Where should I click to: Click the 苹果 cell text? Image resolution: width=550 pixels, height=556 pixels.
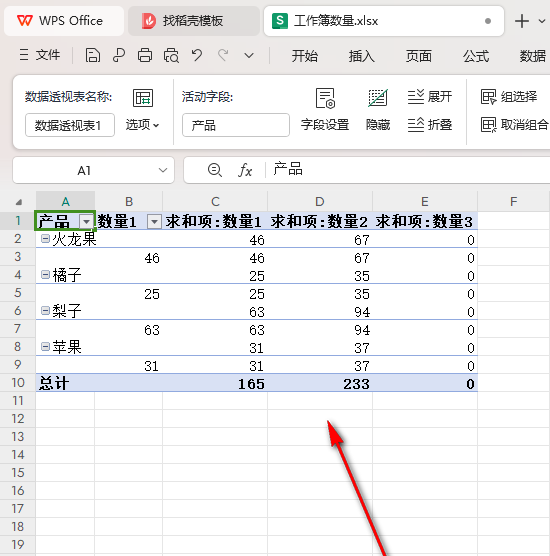[67, 347]
